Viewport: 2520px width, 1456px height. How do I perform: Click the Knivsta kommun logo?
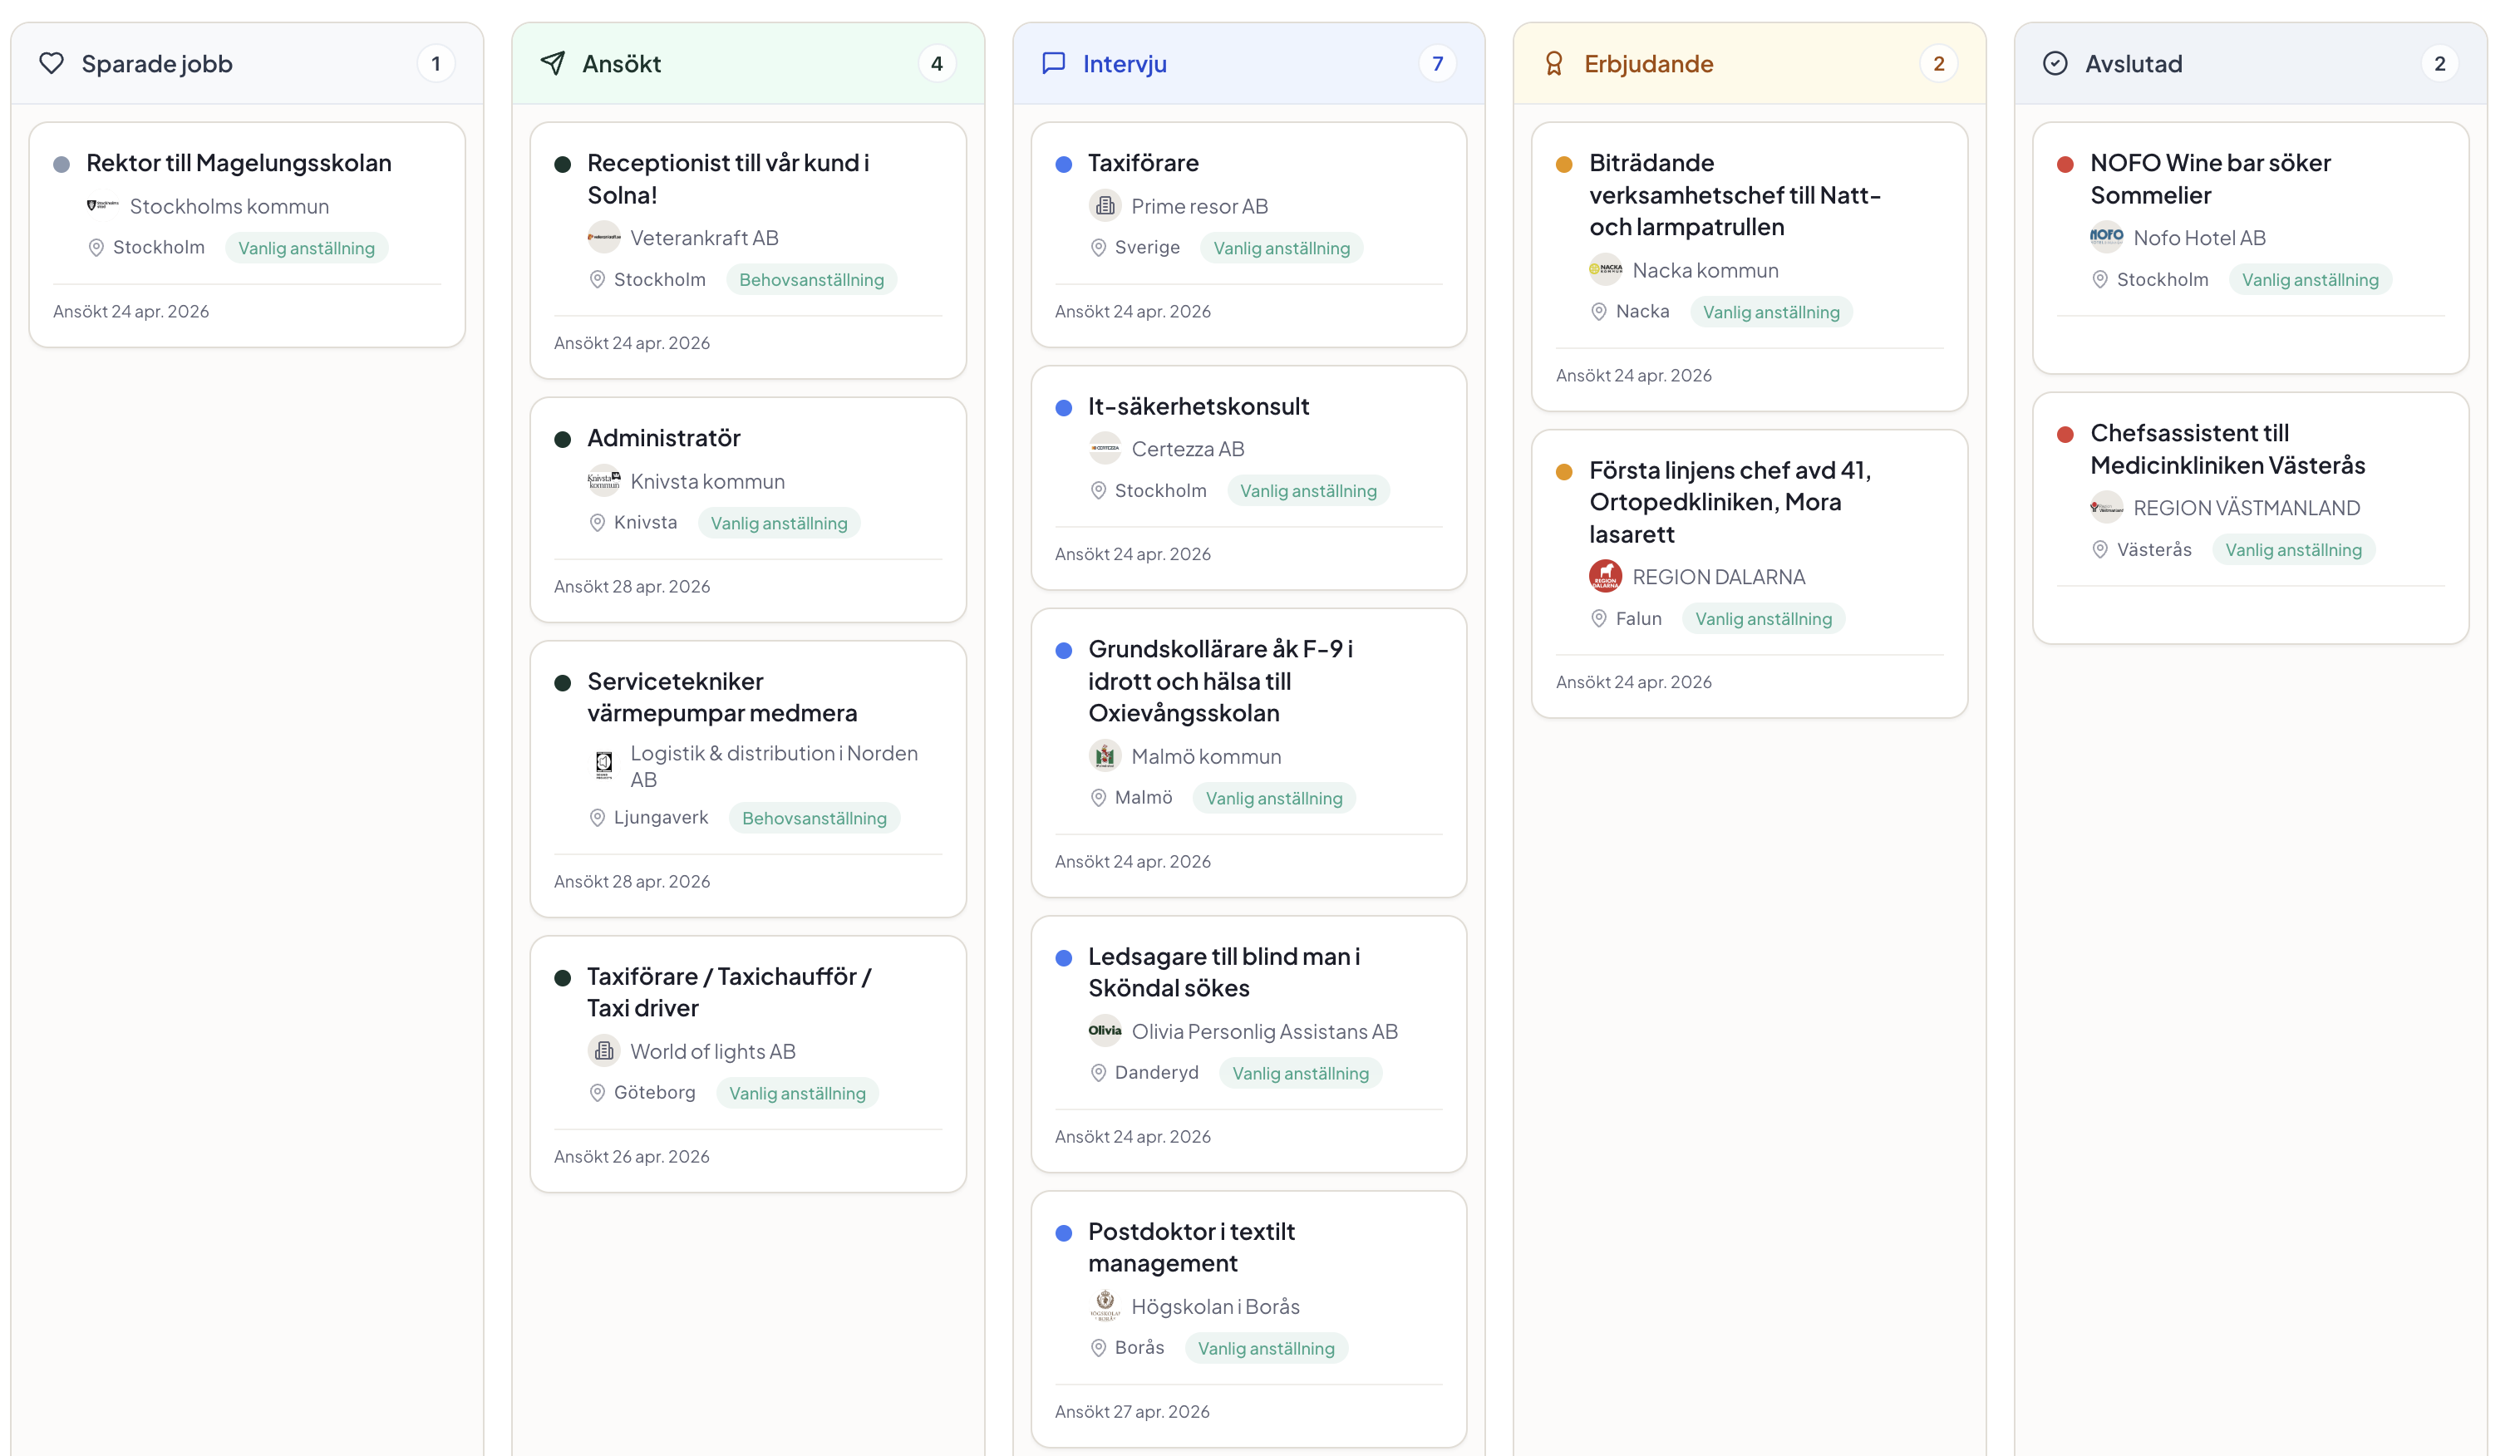[x=604, y=481]
